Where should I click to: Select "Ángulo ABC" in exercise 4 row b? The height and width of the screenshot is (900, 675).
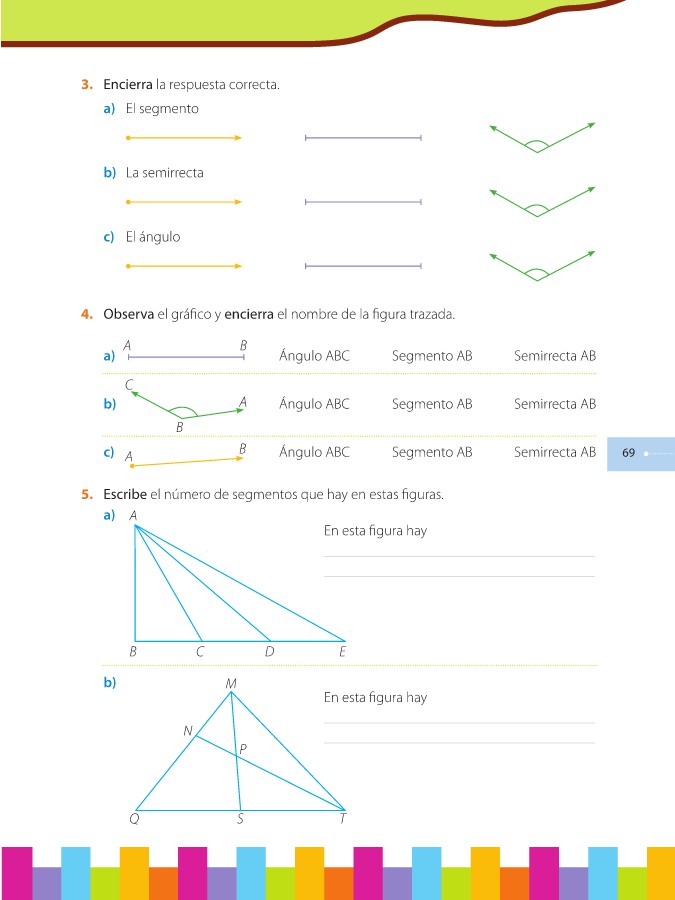pos(315,405)
